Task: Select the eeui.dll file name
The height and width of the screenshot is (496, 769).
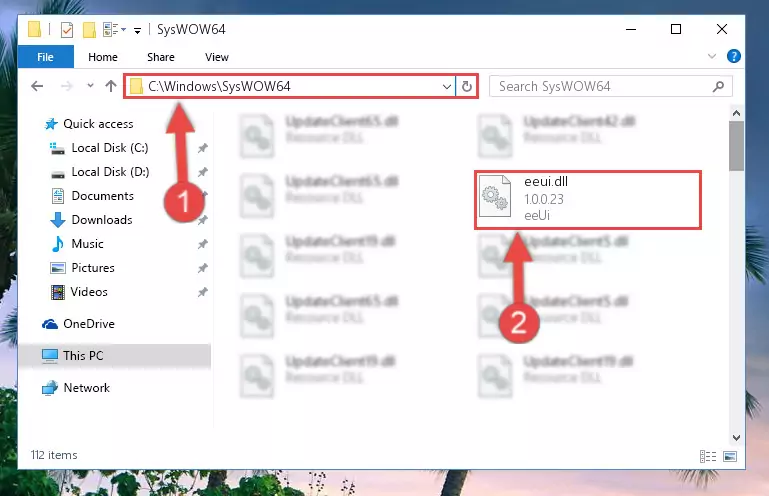Action: coord(546,182)
